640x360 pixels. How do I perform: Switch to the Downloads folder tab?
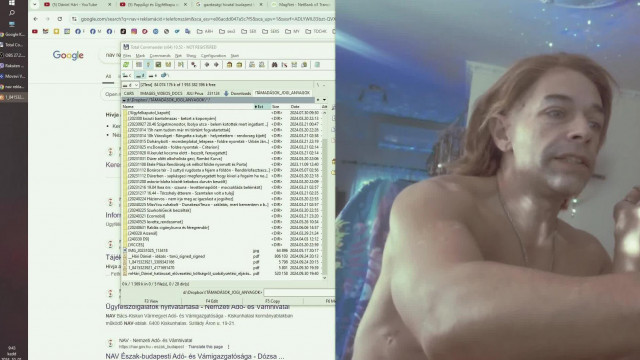click(x=238, y=93)
